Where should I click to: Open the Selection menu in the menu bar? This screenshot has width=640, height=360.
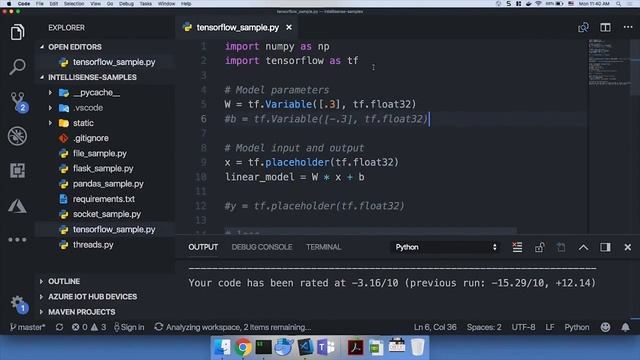tap(74, 4)
